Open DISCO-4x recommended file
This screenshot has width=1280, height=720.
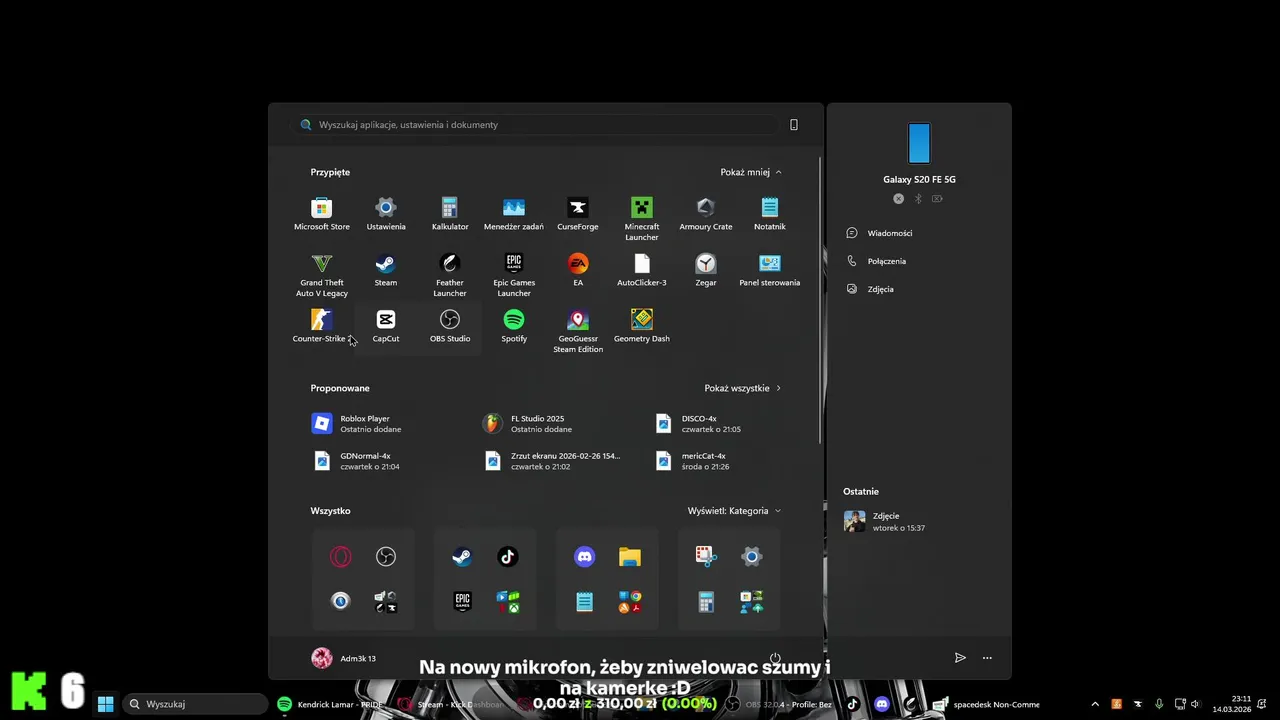(x=697, y=424)
